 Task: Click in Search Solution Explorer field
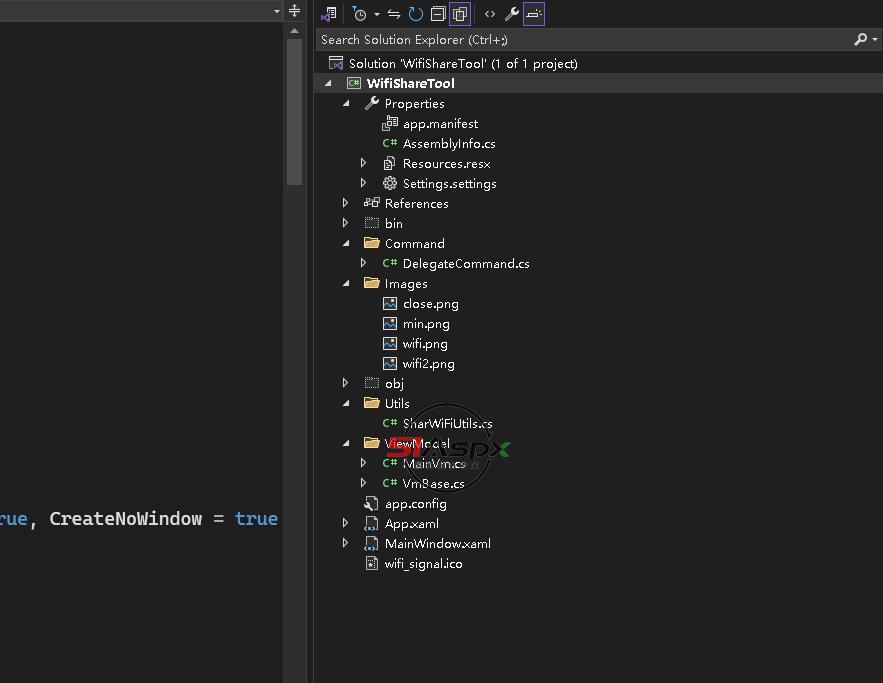click(x=583, y=39)
